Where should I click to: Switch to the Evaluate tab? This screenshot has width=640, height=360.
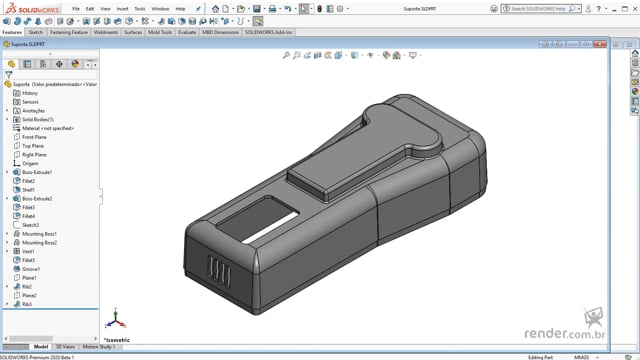coord(187,32)
